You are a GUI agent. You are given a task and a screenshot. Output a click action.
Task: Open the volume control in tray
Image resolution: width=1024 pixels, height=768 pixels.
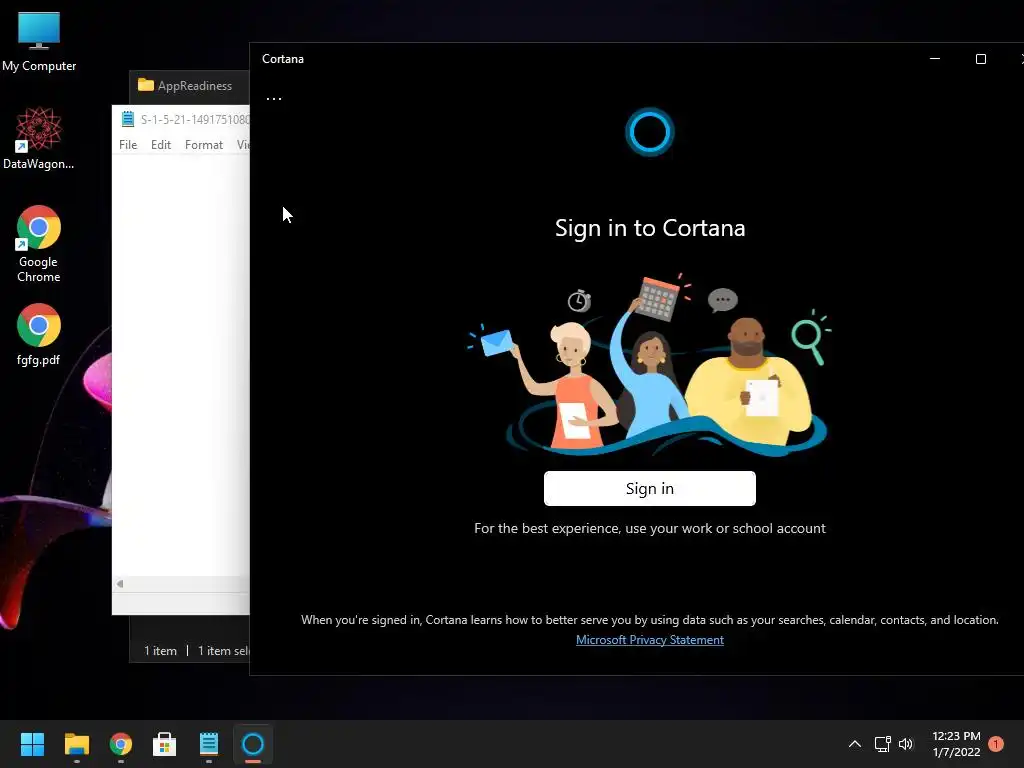click(906, 744)
